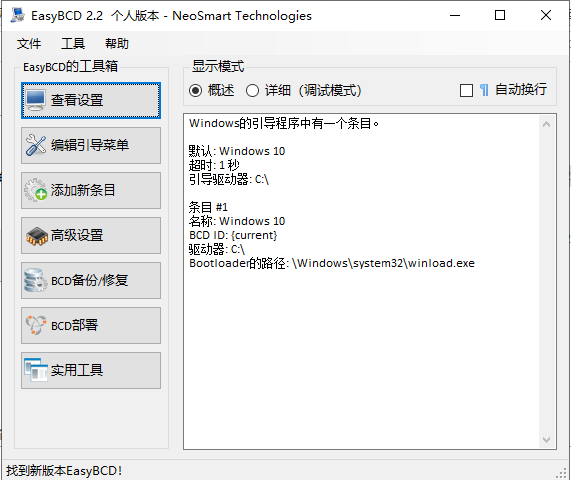Open the 编辑引导菜单 button
The width and height of the screenshot is (571, 480).
tap(91, 145)
